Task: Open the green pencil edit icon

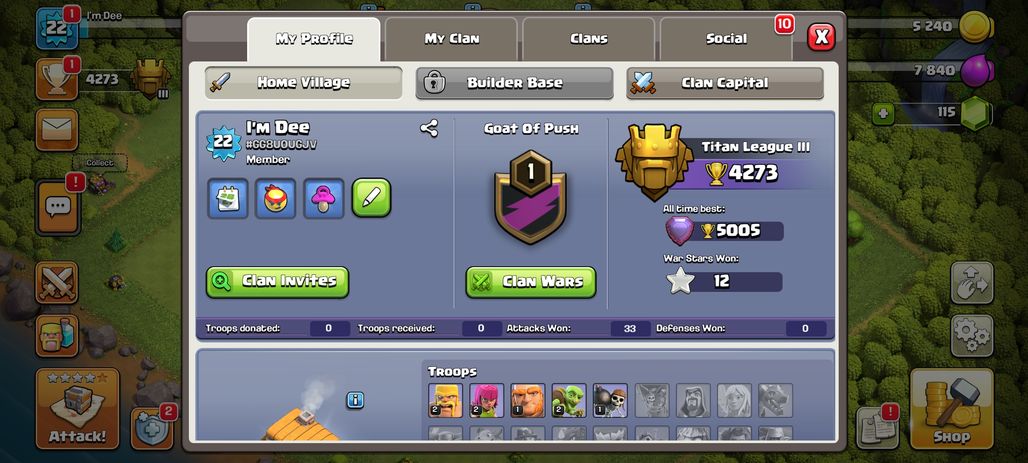Action: pyautogui.click(x=372, y=197)
